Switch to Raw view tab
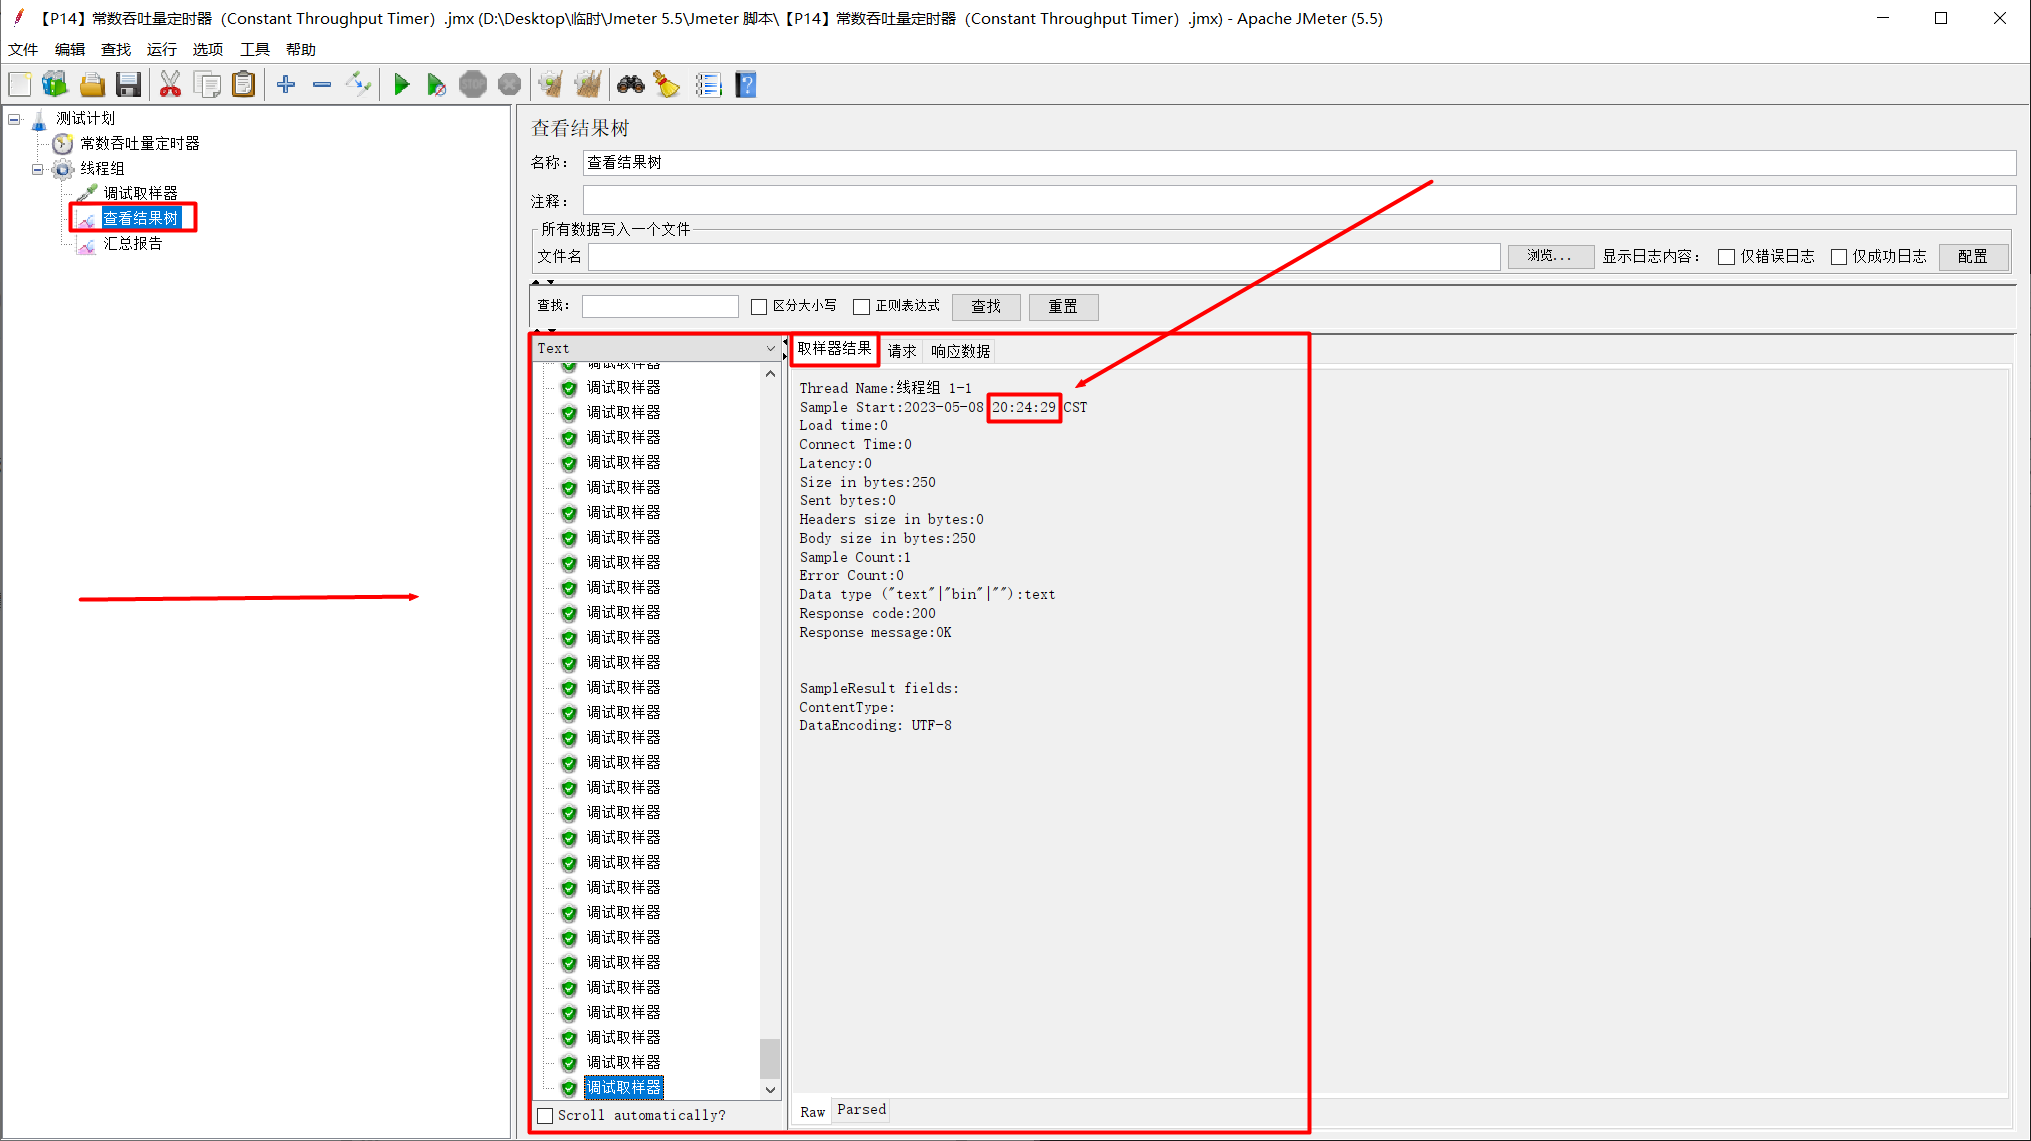 click(812, 1112)
